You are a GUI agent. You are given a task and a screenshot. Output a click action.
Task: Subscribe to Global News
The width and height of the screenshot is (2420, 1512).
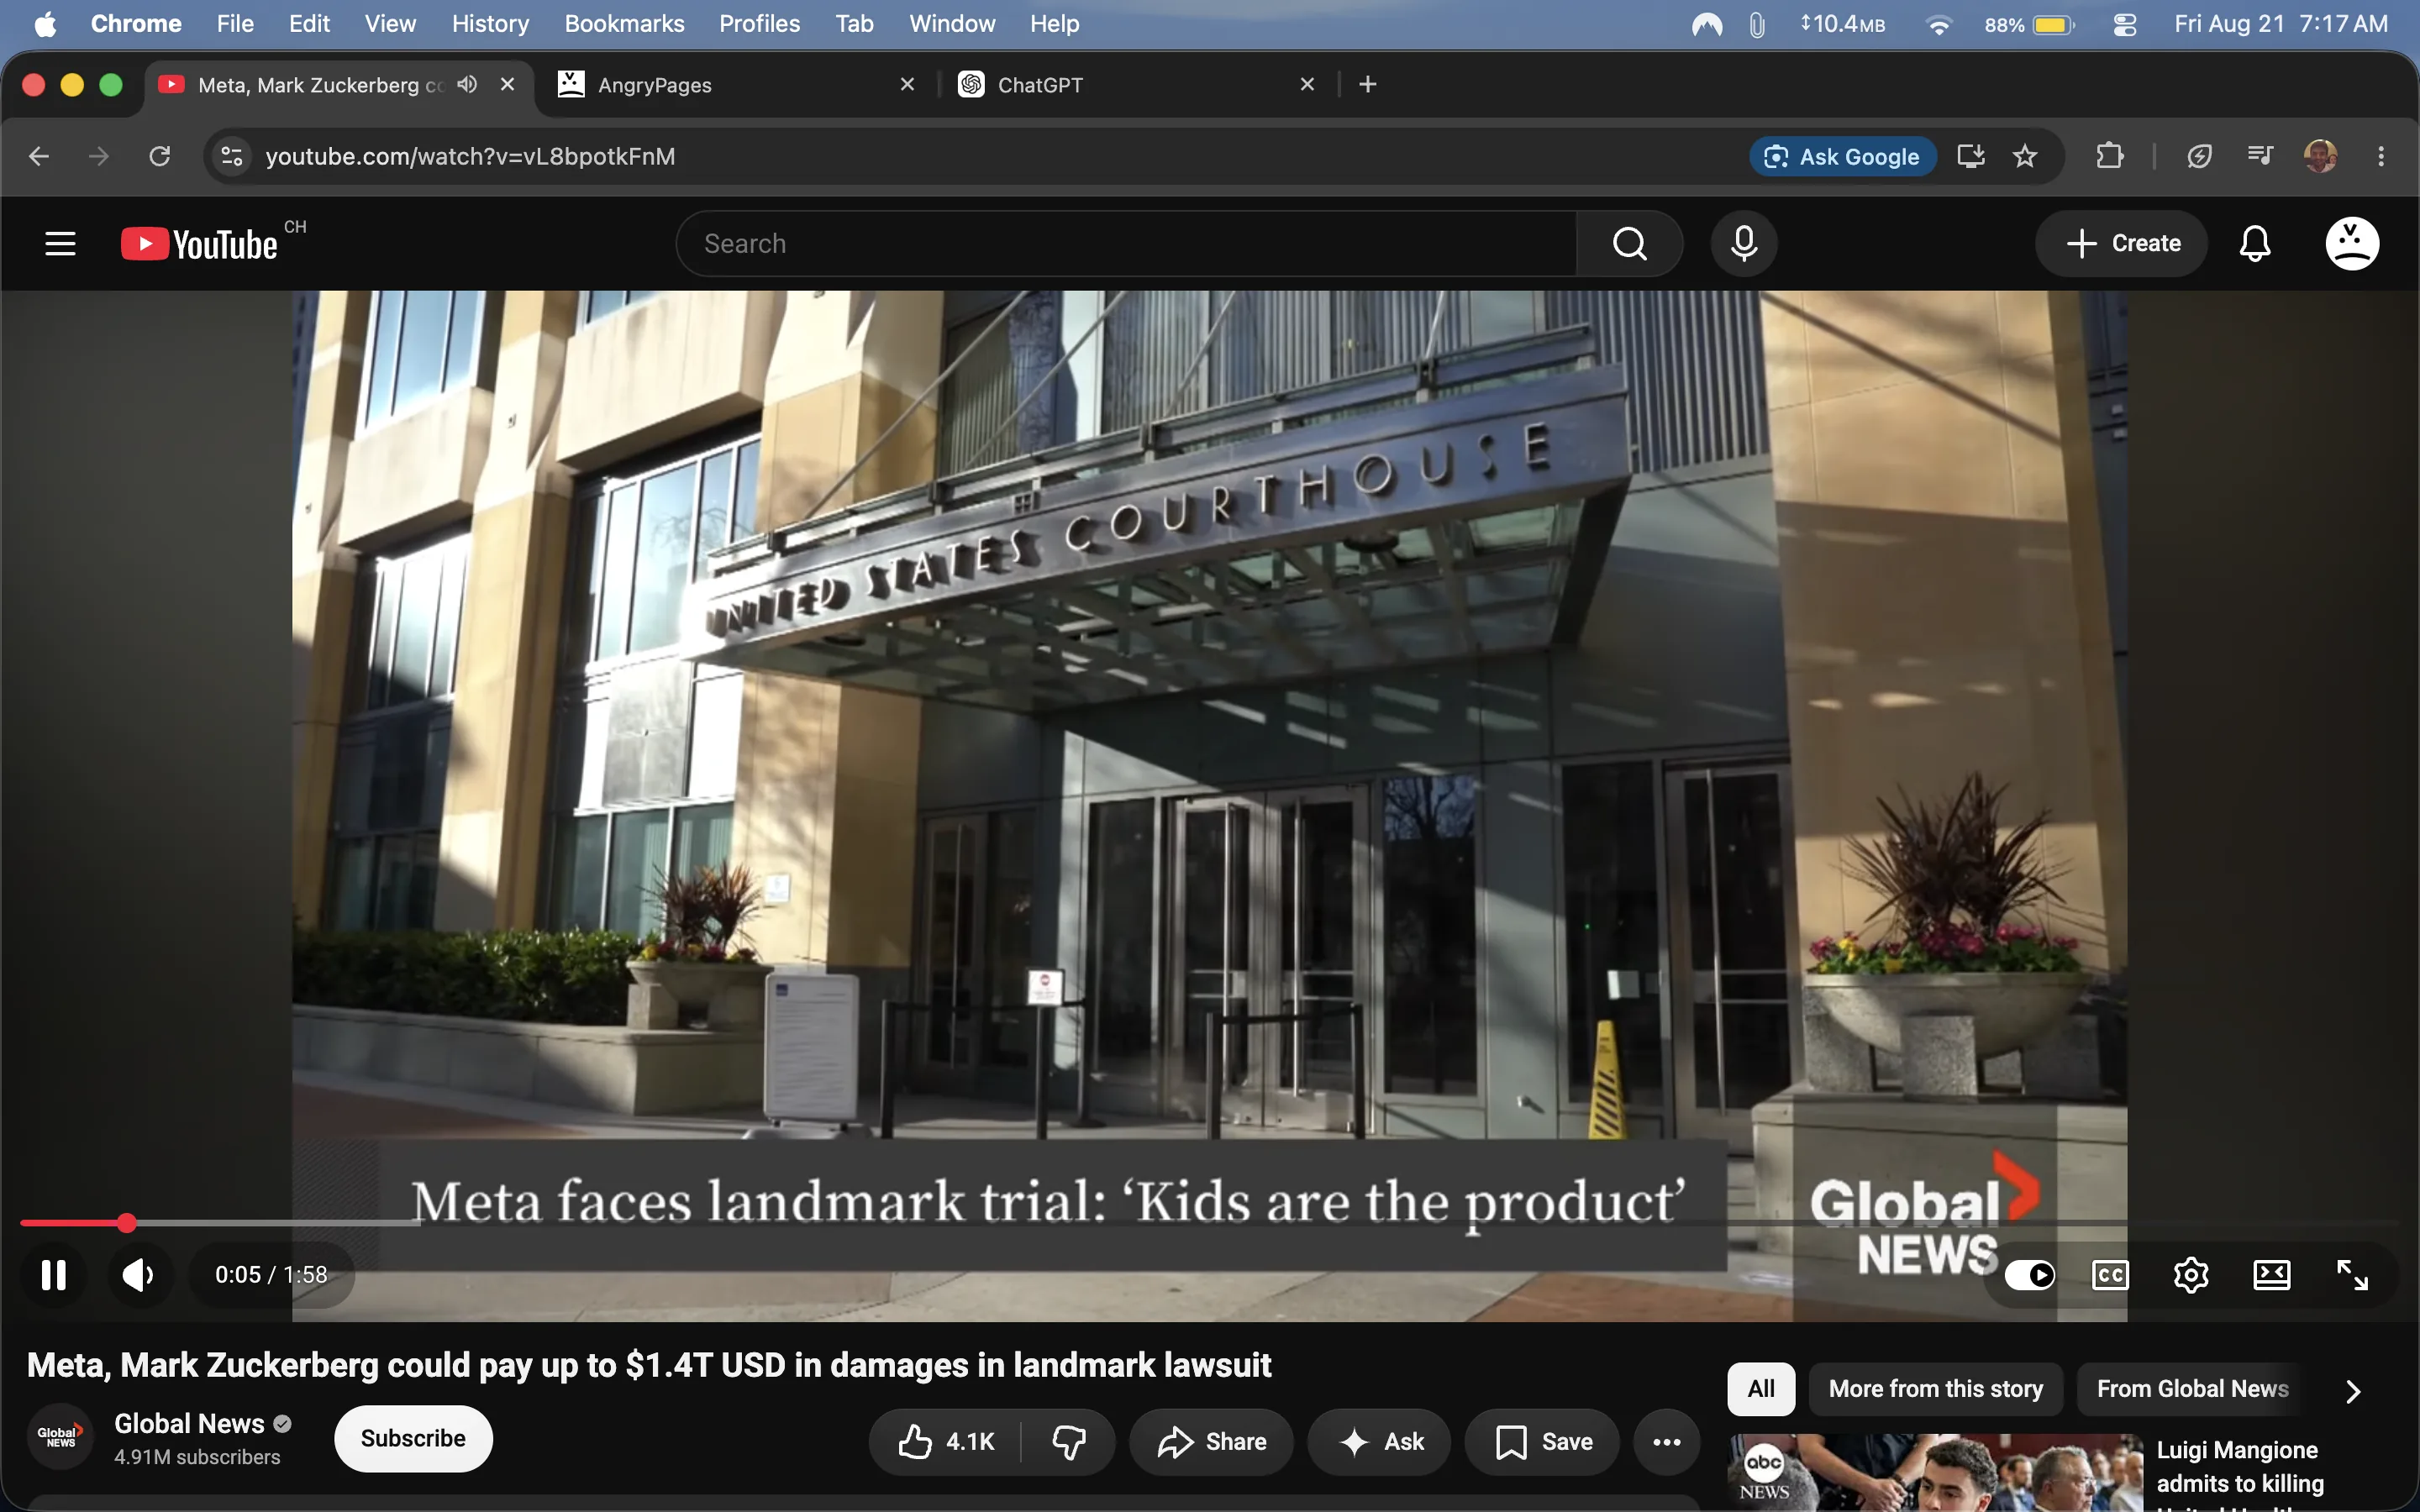click(x=413, y=1438)
